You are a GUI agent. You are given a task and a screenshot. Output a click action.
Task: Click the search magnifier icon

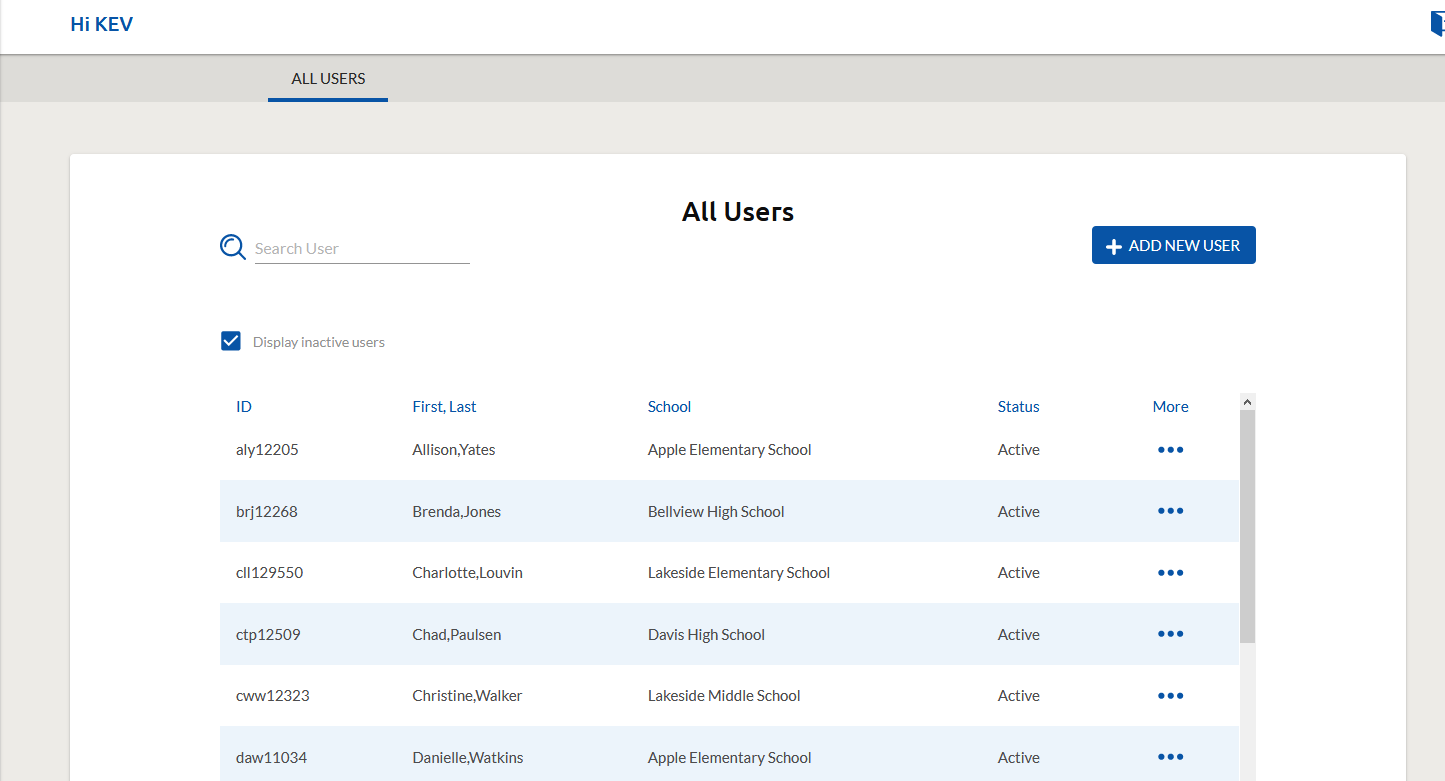(x=233, y=247)
